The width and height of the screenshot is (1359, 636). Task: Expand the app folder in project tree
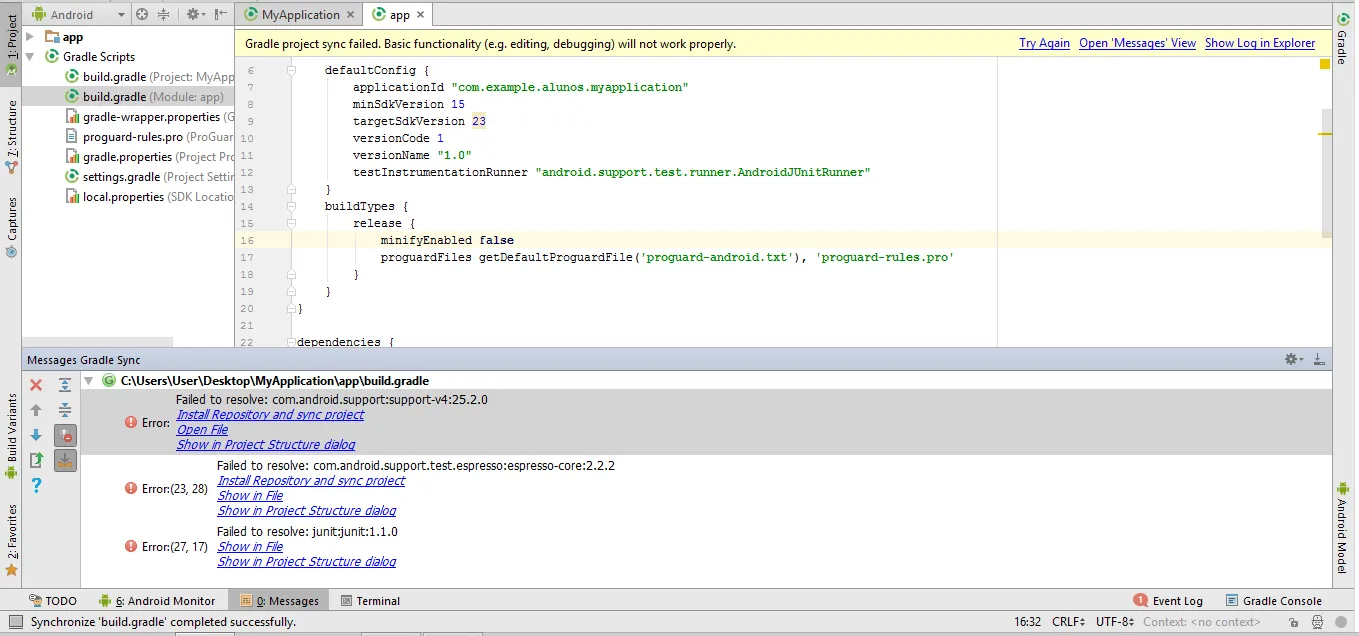[29, 37]
